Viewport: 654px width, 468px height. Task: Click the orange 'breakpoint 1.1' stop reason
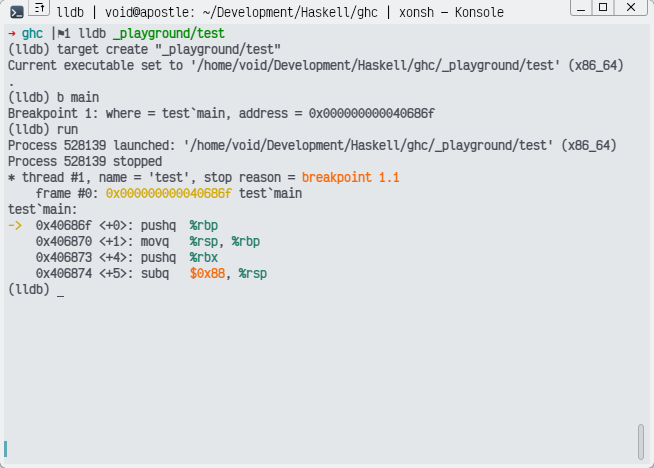[x=349, y=177]
